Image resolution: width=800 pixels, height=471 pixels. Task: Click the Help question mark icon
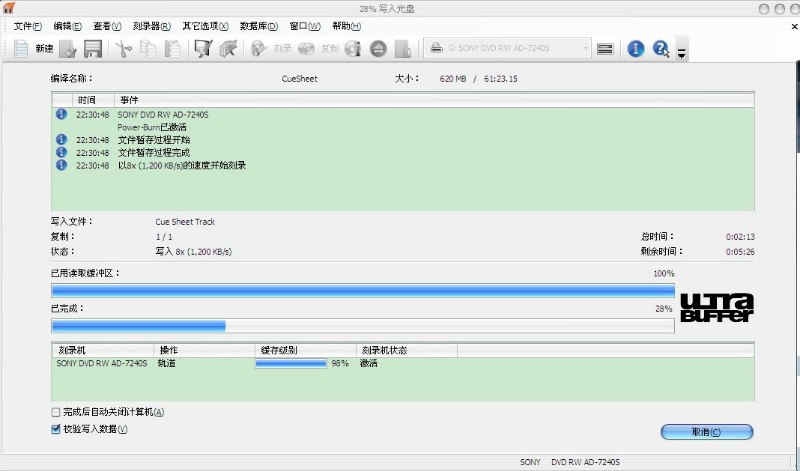[x=661, y=48]
